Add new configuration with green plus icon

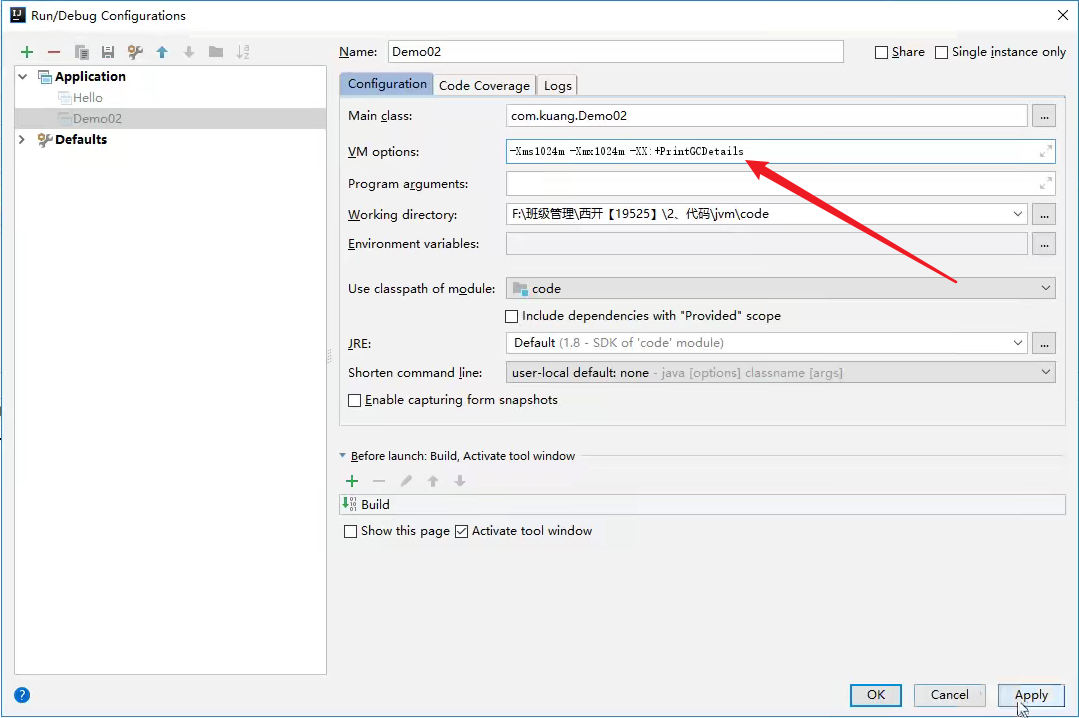(x=27, y=52)
